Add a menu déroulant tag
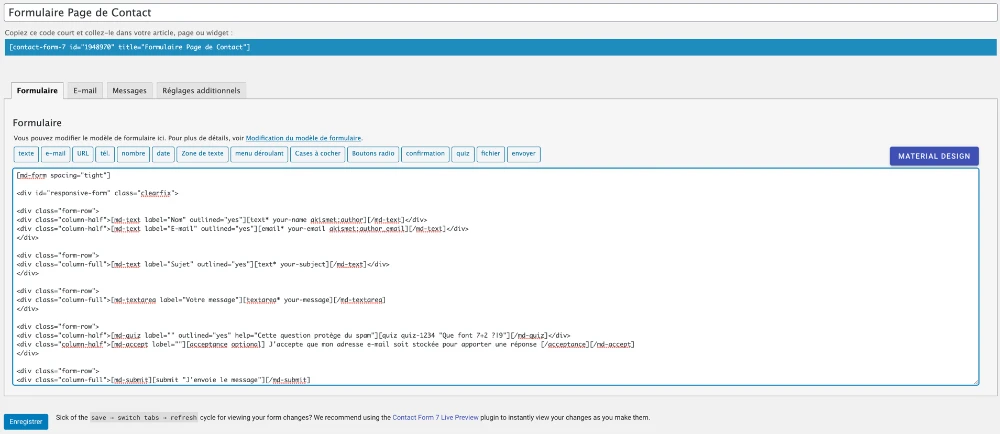This screenshot has height=434, width=1000. pos(259,154)
